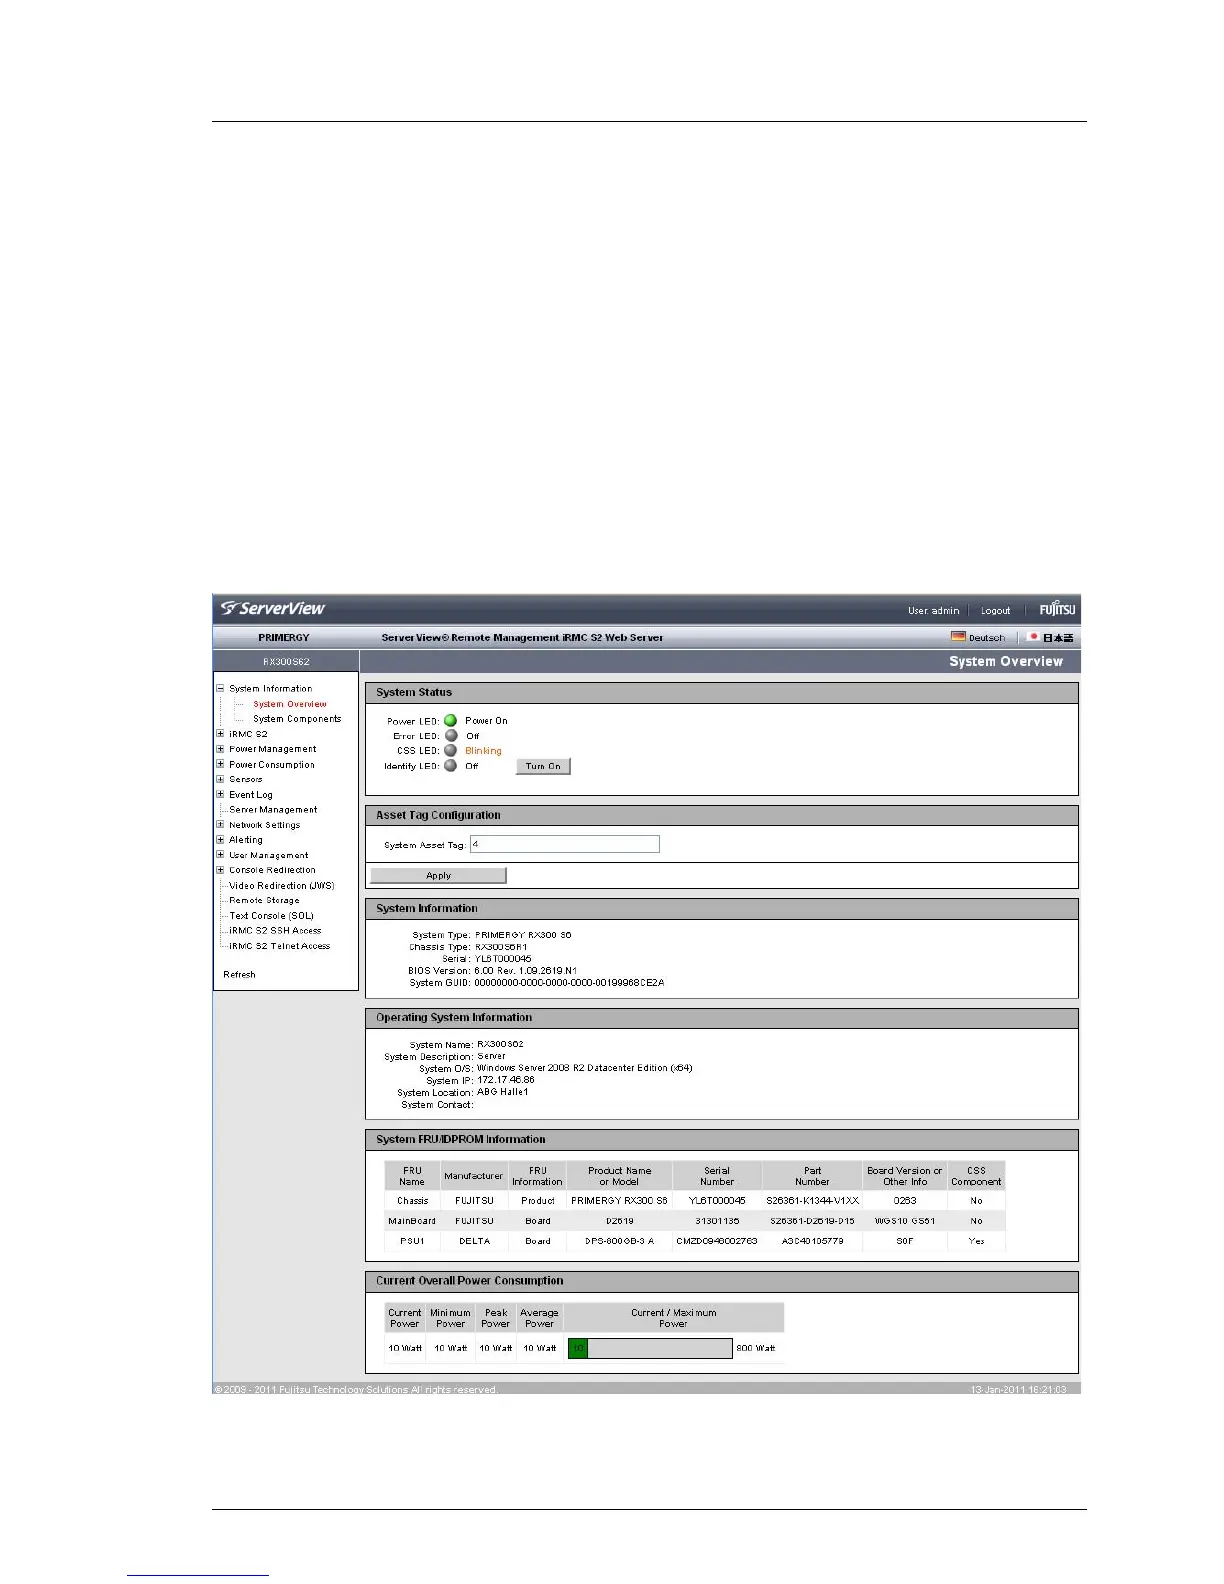Open iRMC S2 Telnet Access

pos(279,946)
